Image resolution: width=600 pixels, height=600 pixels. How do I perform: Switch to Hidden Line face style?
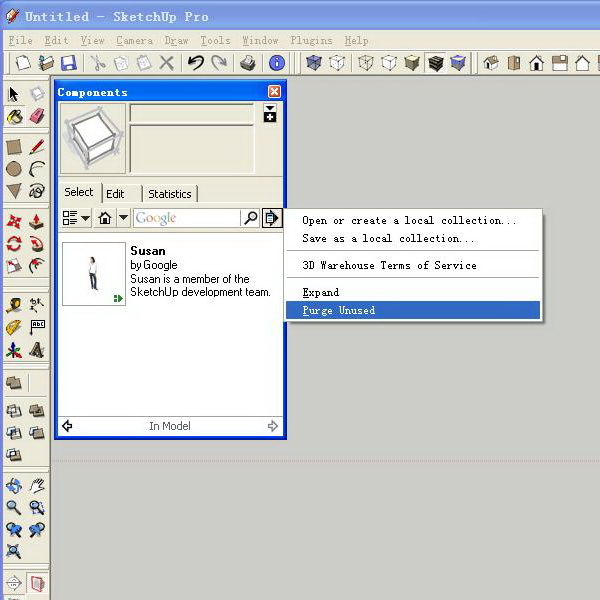389,63
